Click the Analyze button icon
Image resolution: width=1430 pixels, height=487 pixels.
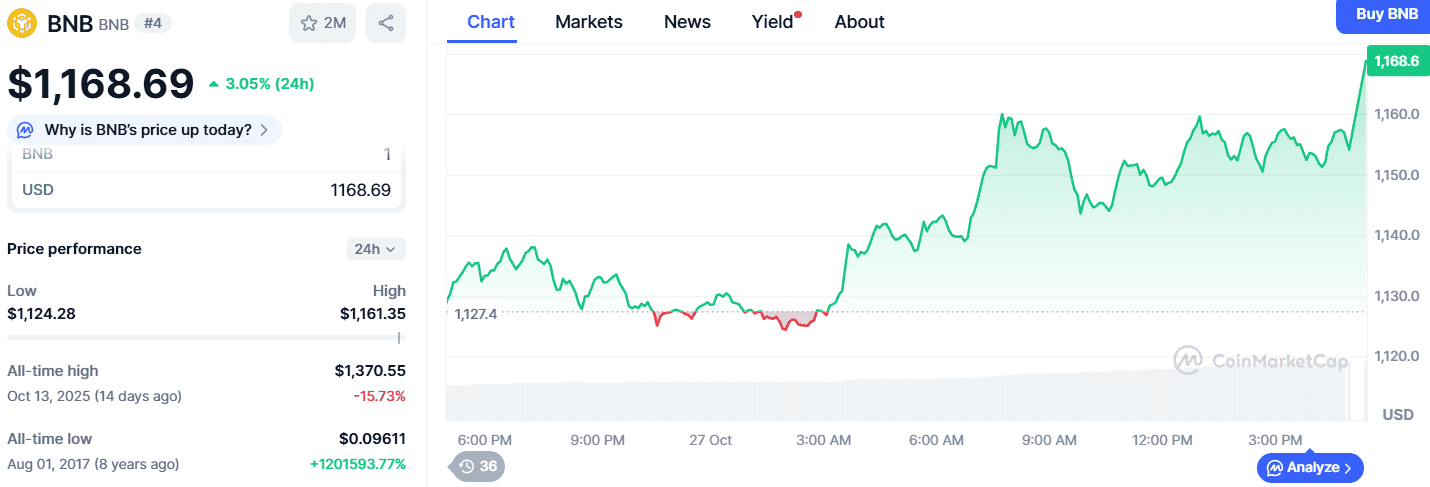point(1275,467)
